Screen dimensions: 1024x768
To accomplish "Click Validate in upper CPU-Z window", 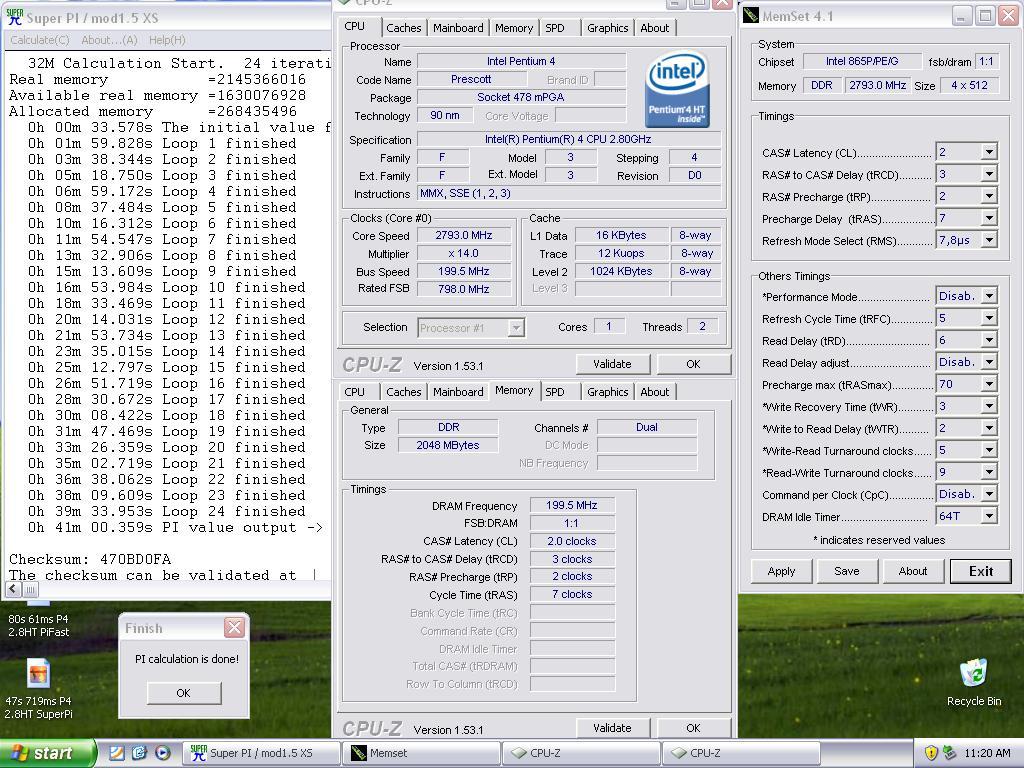I will click(x=613, y=364).
